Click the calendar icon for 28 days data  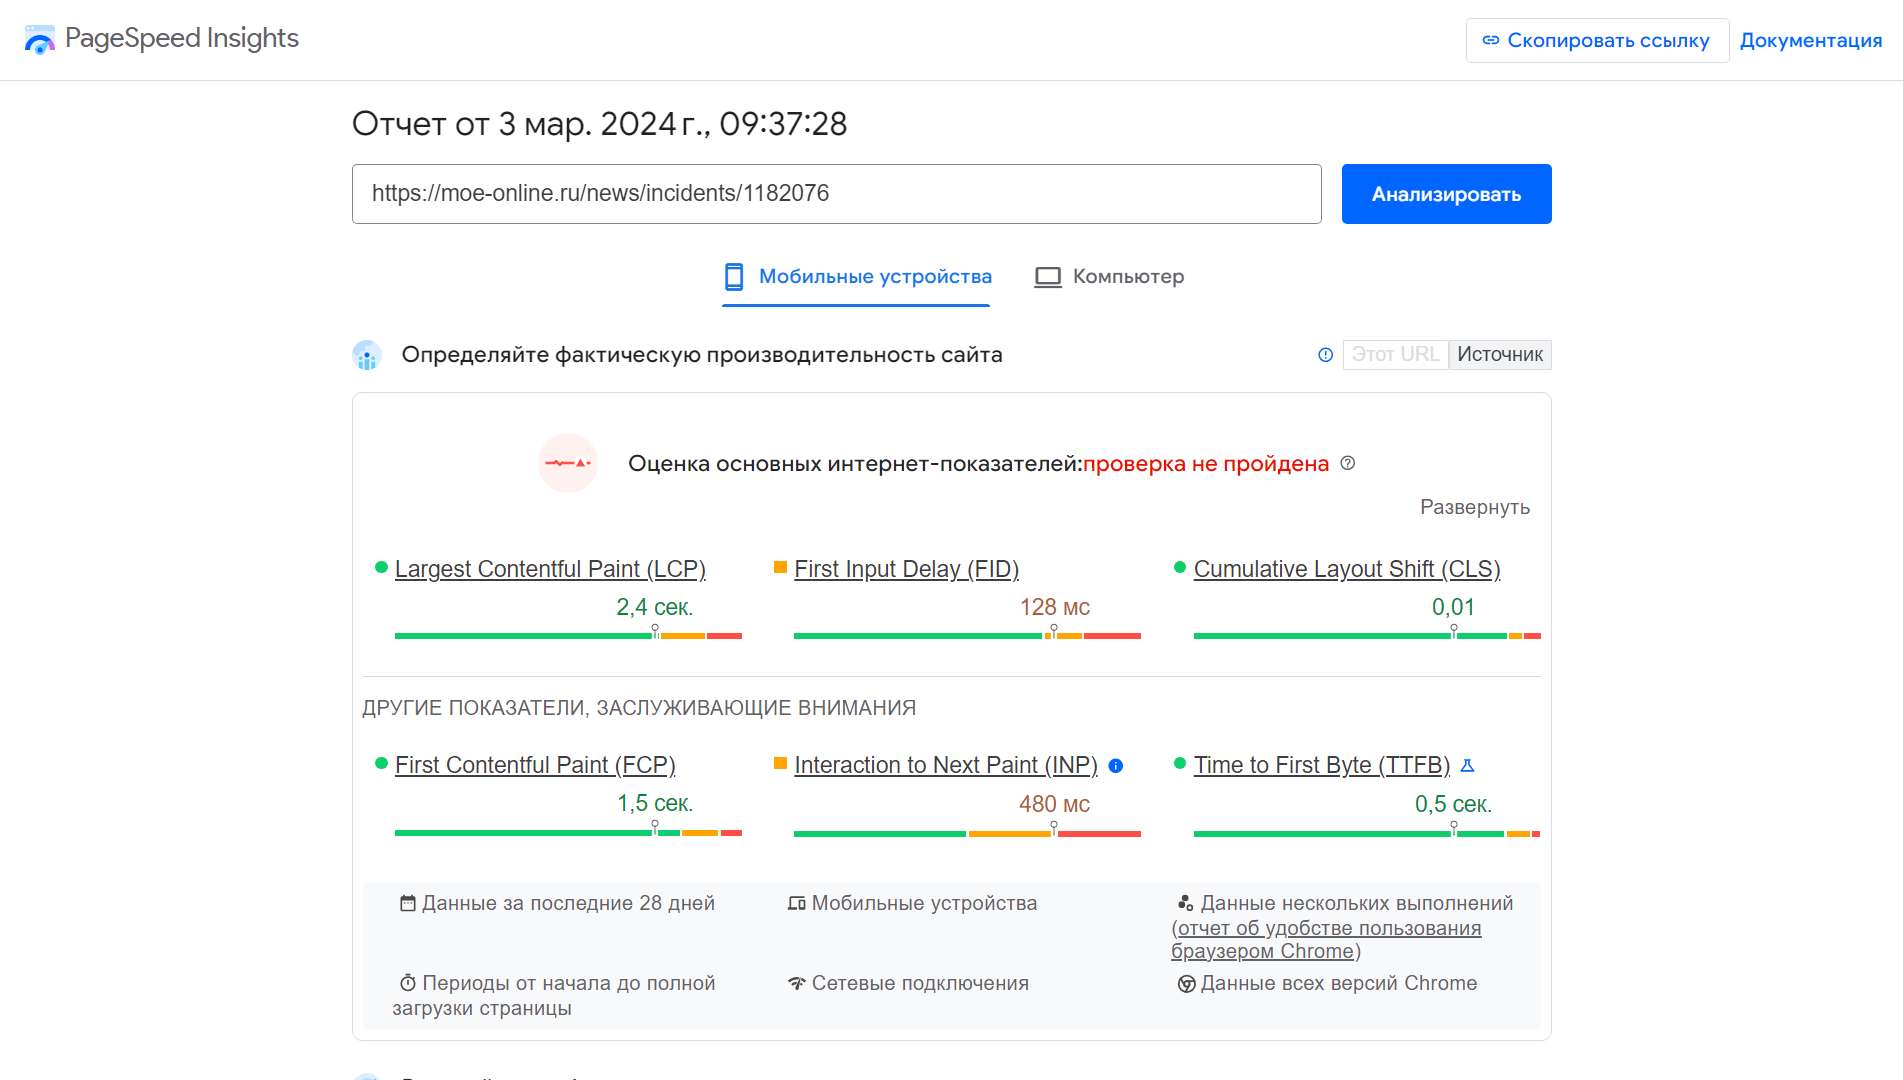coord(408,903)
